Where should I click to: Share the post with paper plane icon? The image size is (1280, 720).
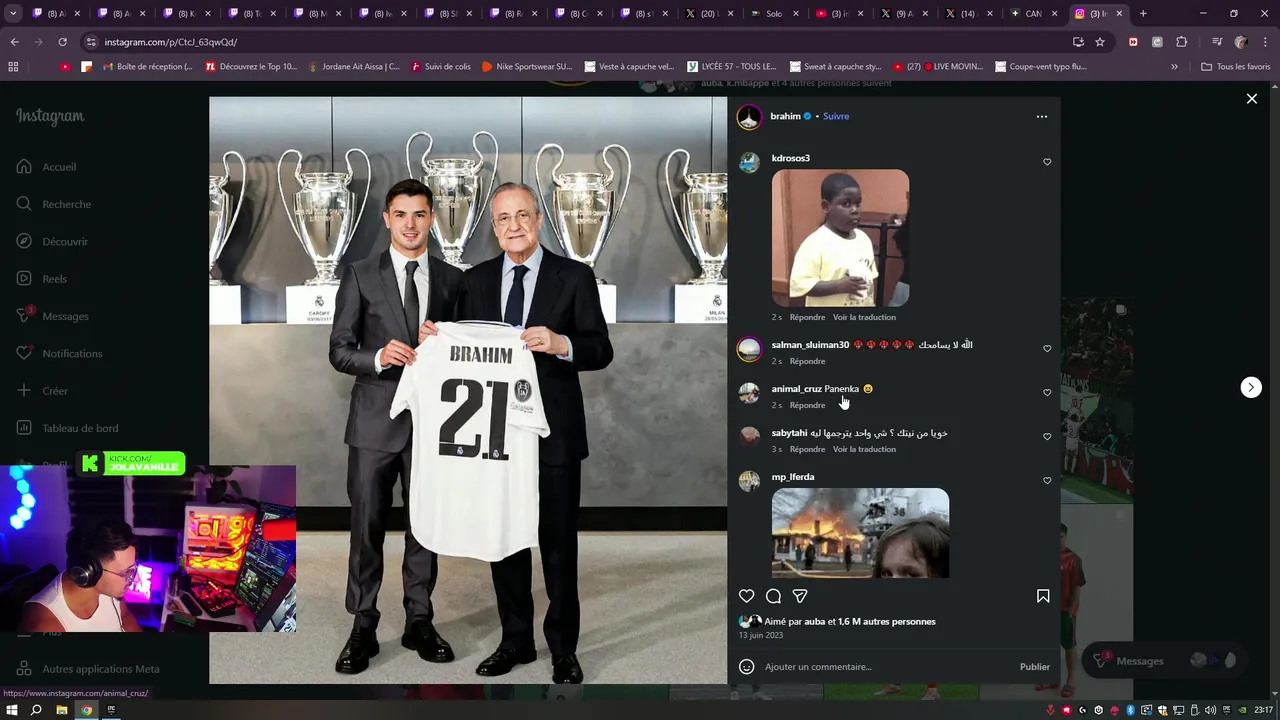(x=800, y=596)
